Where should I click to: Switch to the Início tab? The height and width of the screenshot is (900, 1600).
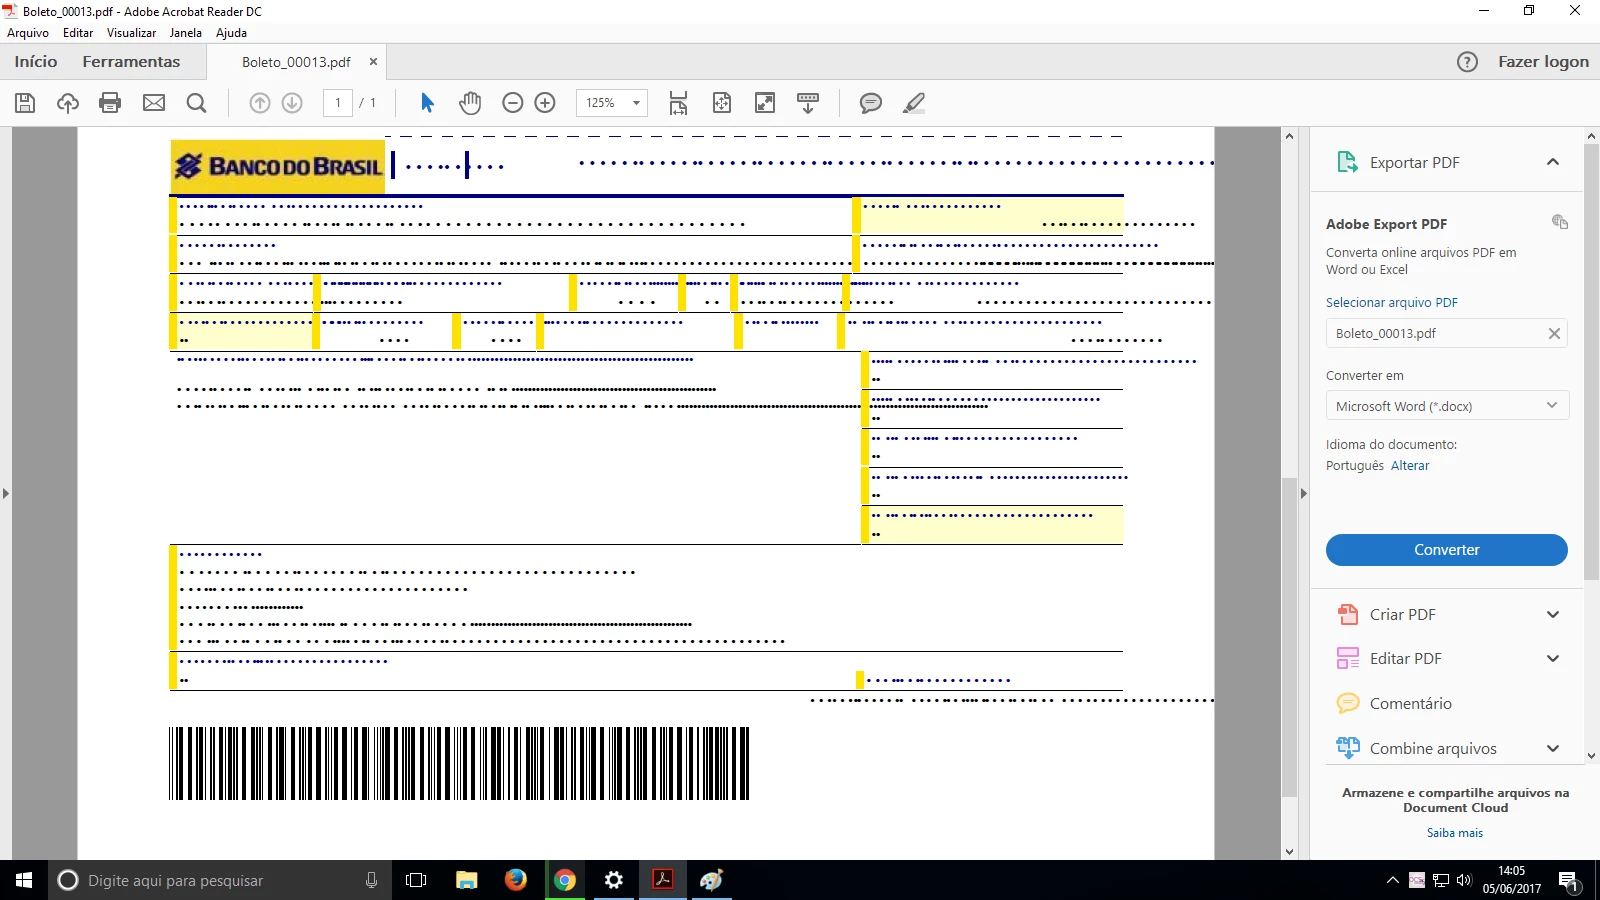36,62
